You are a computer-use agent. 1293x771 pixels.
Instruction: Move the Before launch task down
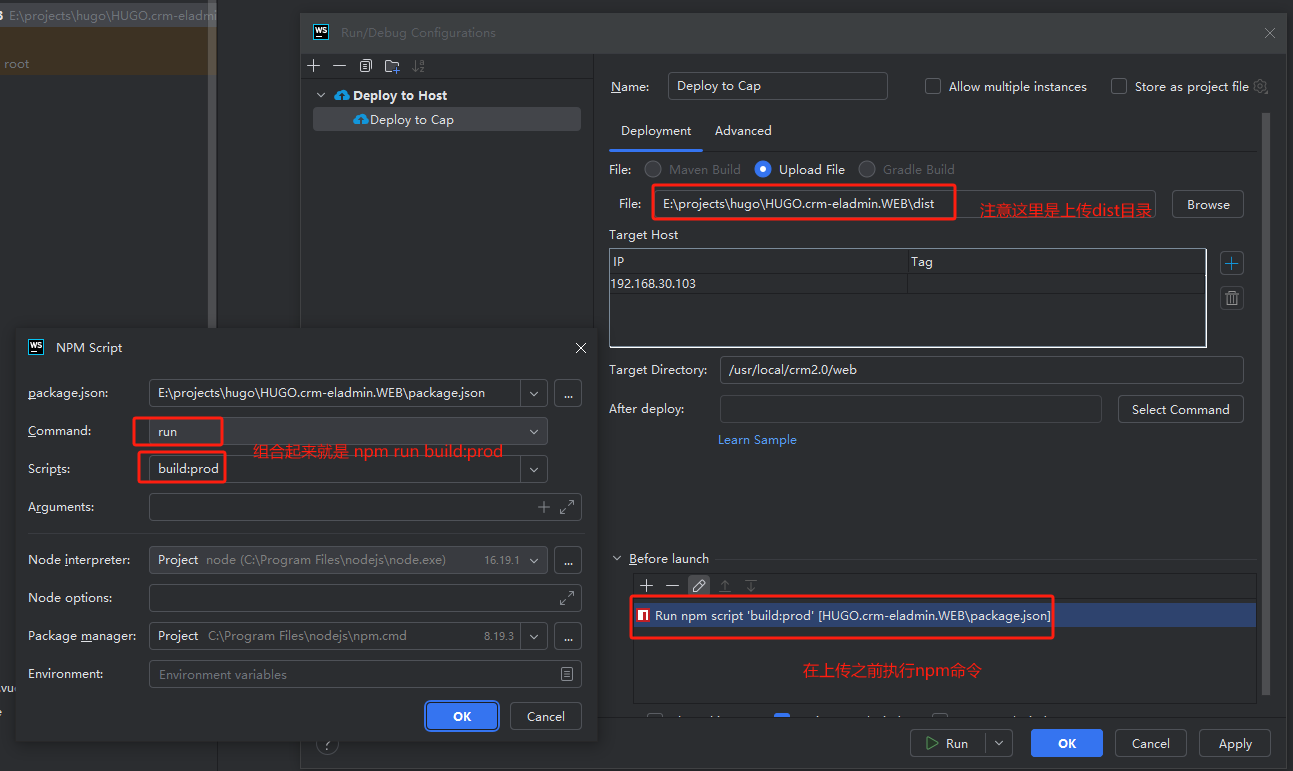point(751,585)
